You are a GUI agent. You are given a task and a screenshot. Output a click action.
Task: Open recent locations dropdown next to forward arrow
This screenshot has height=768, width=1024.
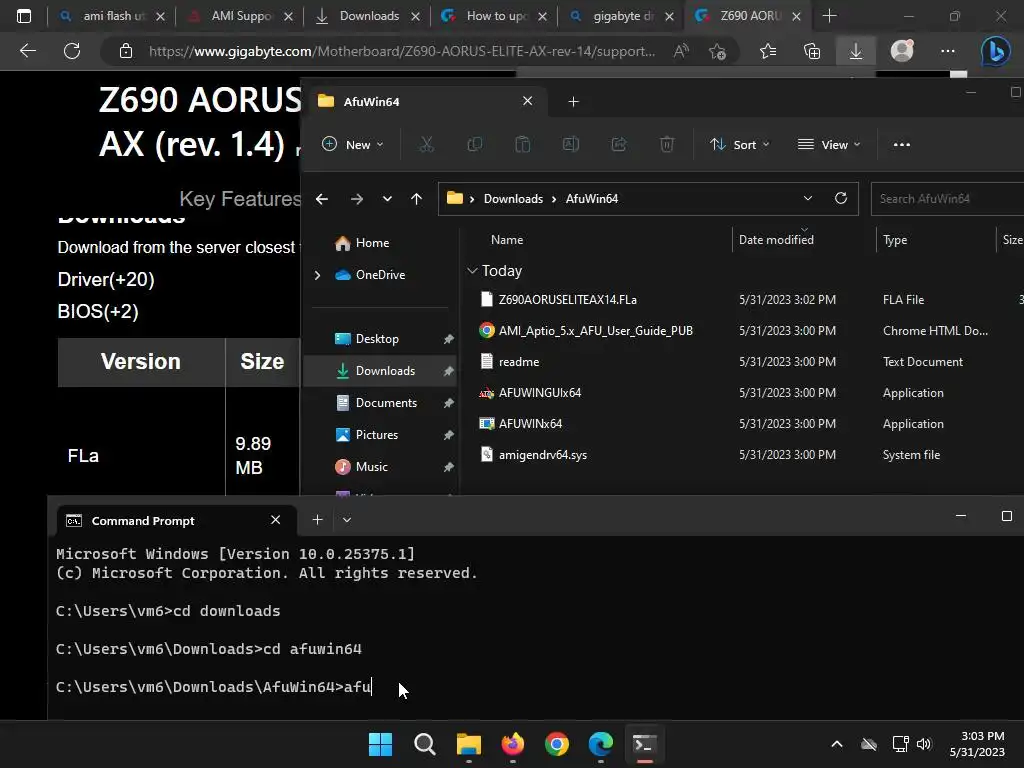pyautogui.click(x=387, y=199)
